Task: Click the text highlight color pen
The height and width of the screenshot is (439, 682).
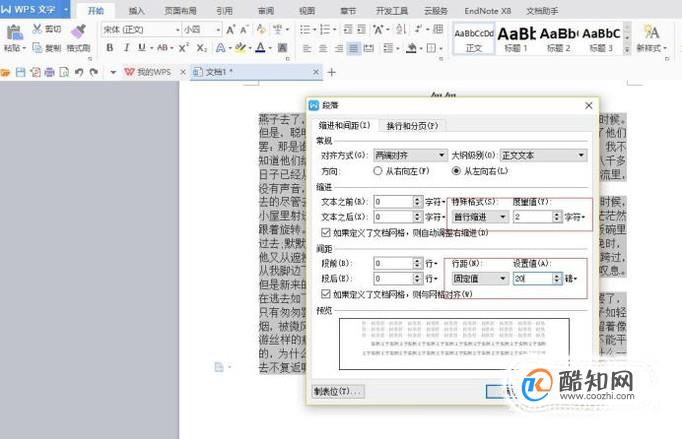Action: click(x=240, y=47)
